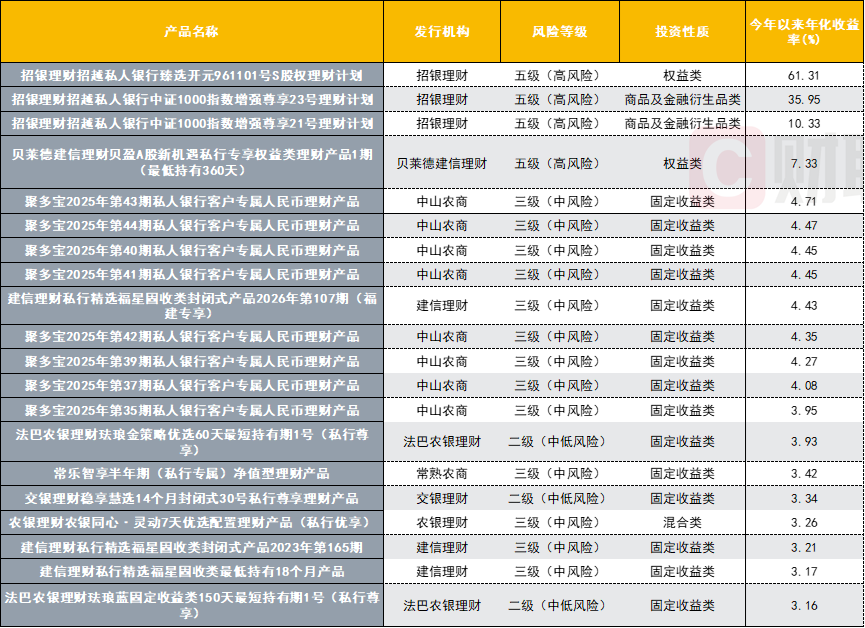Click the 风险等级 column header
The width and height of the screenshot is (865, 628).
point(559,31)
